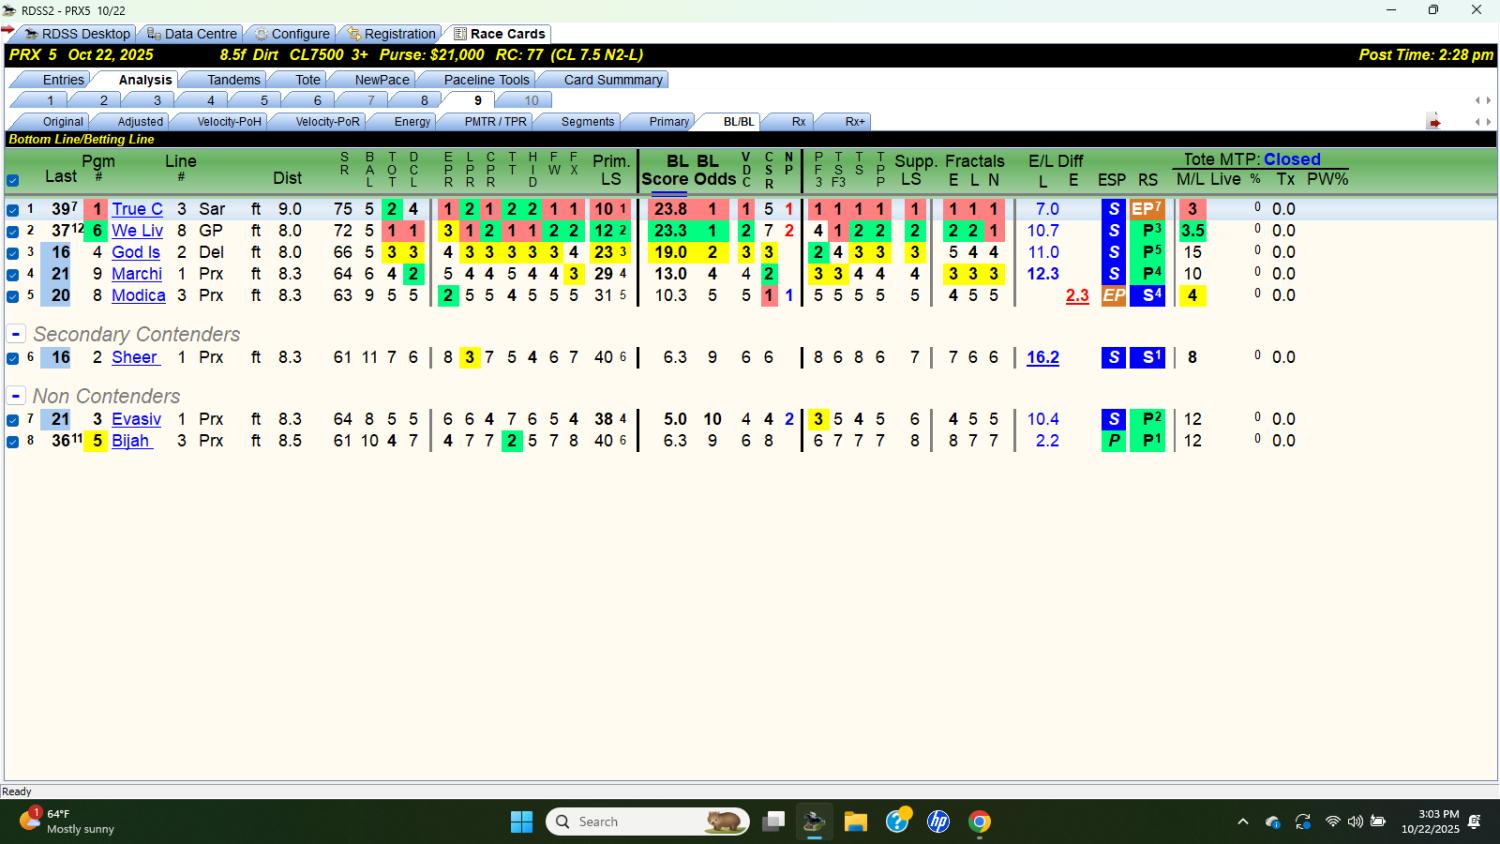Click the orange EP ESP cell for Modica
Viewport: 1500px width, 844px height.
tap(1113, 296)
